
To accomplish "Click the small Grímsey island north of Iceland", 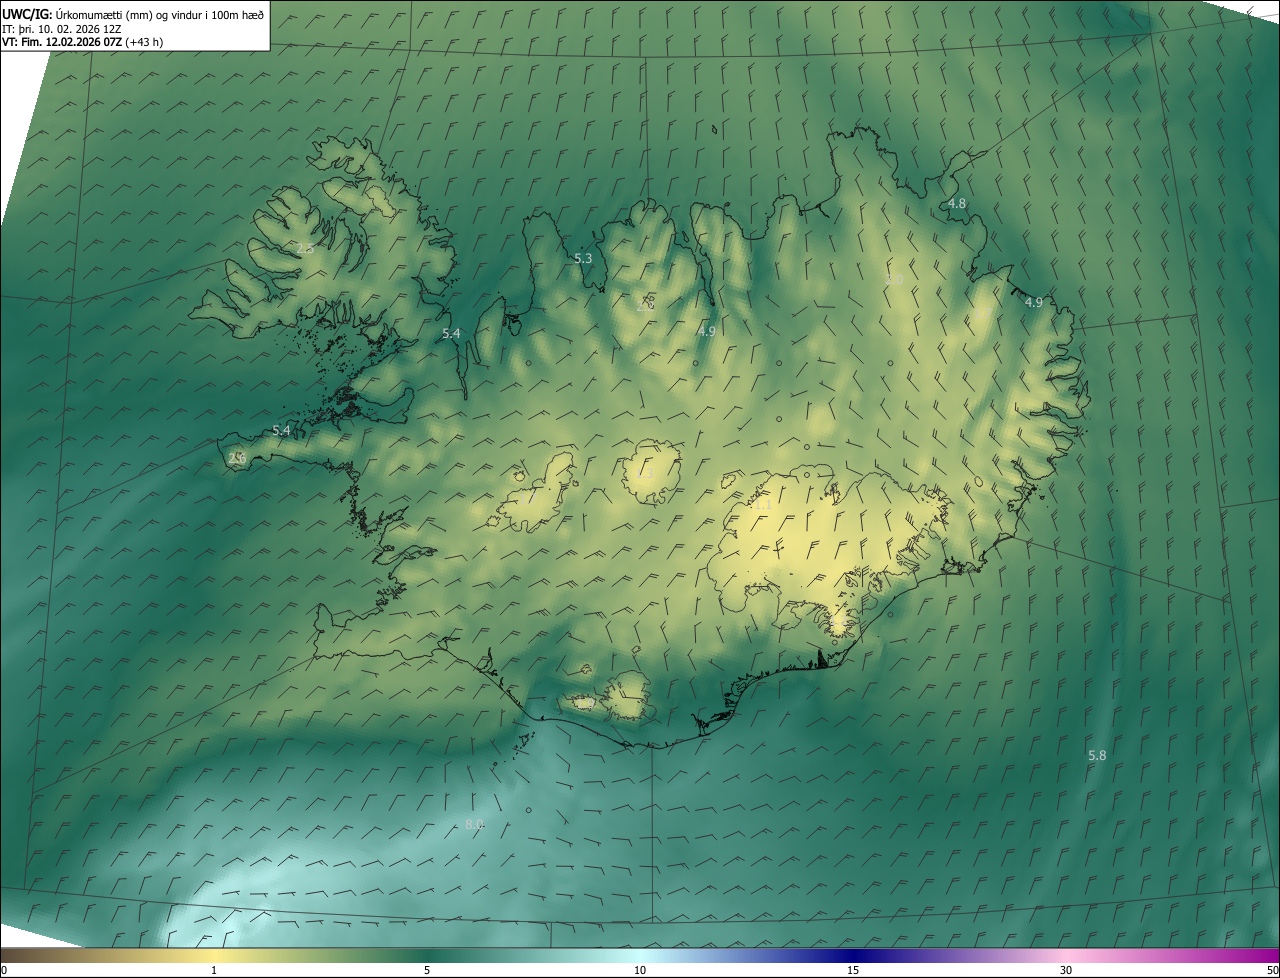I will pos(716,128).
